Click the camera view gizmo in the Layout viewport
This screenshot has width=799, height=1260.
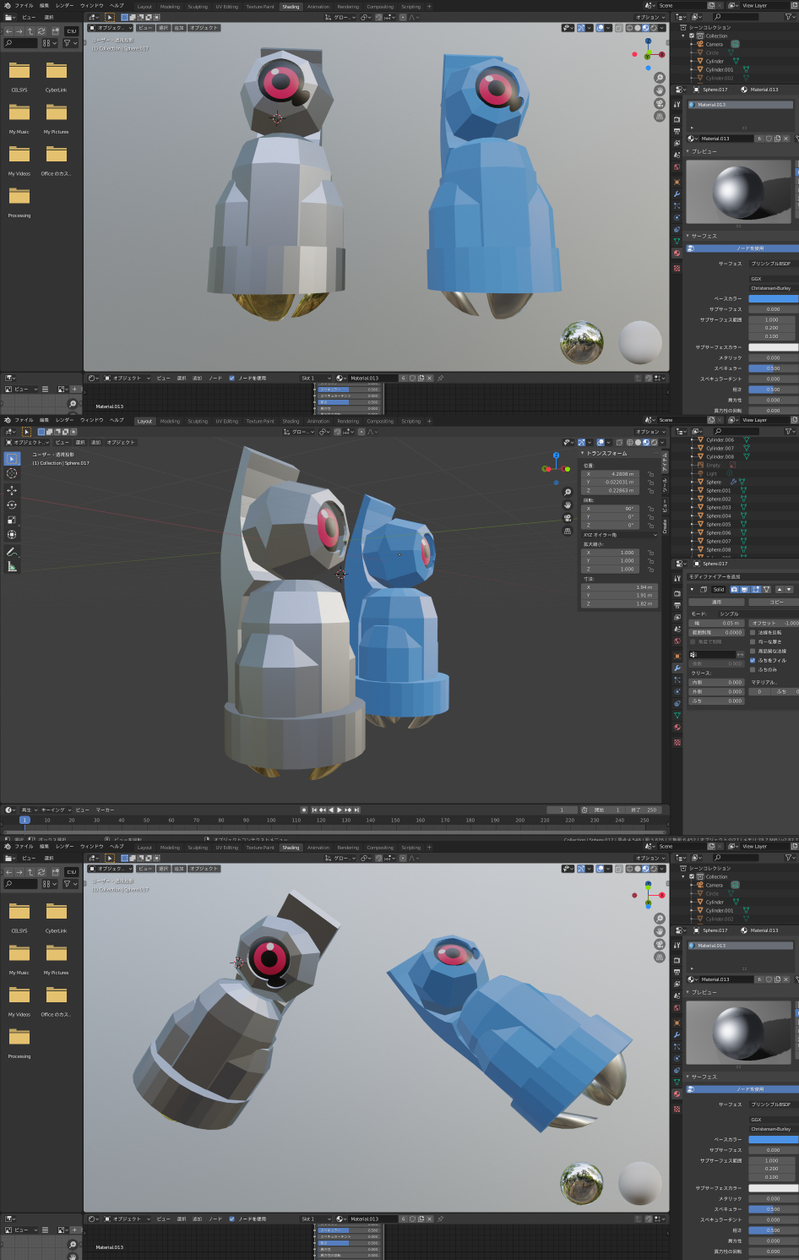pos(568,518)
